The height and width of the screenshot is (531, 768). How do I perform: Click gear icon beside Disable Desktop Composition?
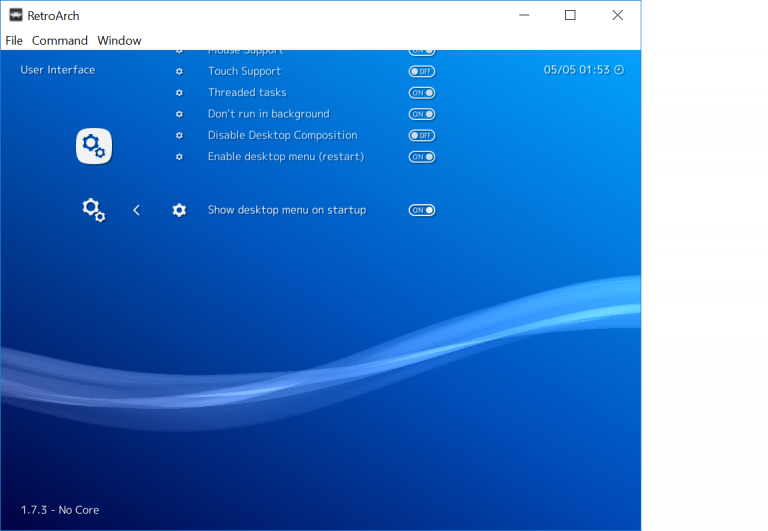click(179, 135)
